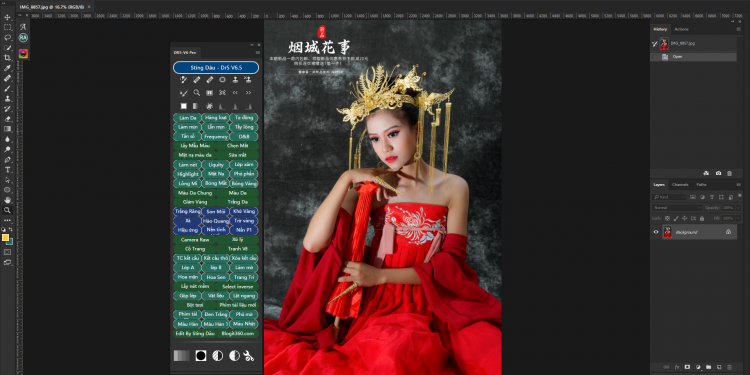
Task: Select the Crop tool
Action: coord(7,57)
